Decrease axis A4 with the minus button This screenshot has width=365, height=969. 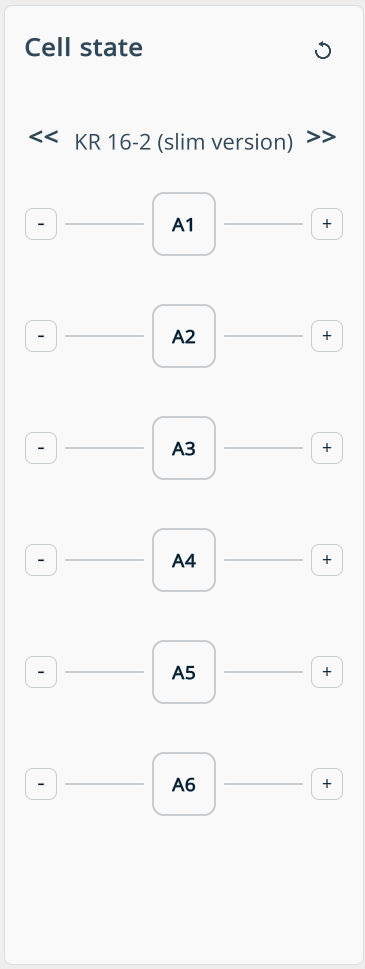[41, 560]
